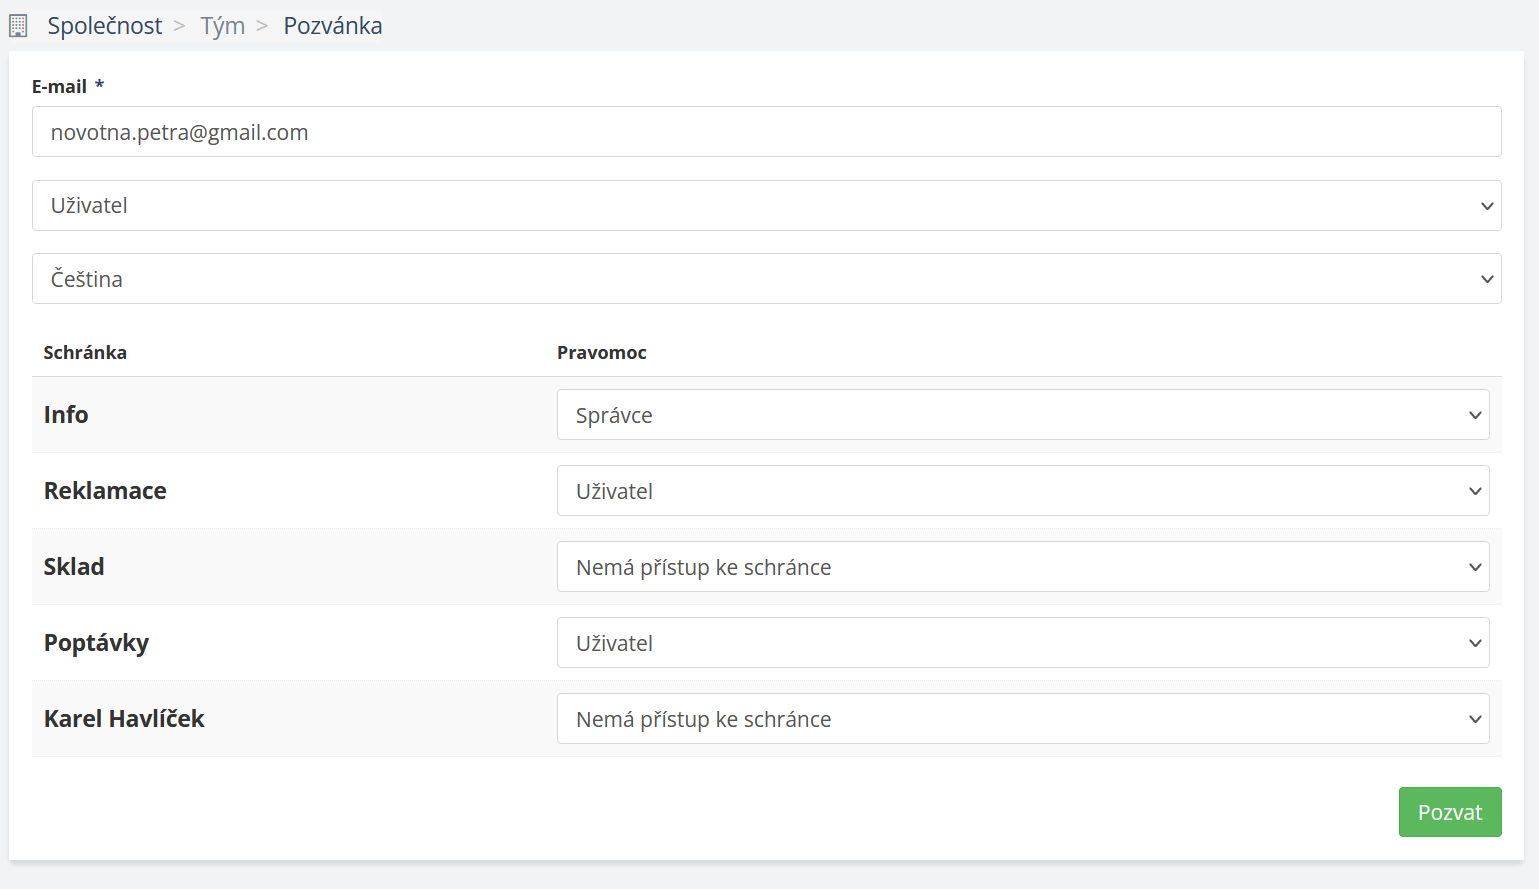Open Poptávky mailbox permission dropdown

1022,643
